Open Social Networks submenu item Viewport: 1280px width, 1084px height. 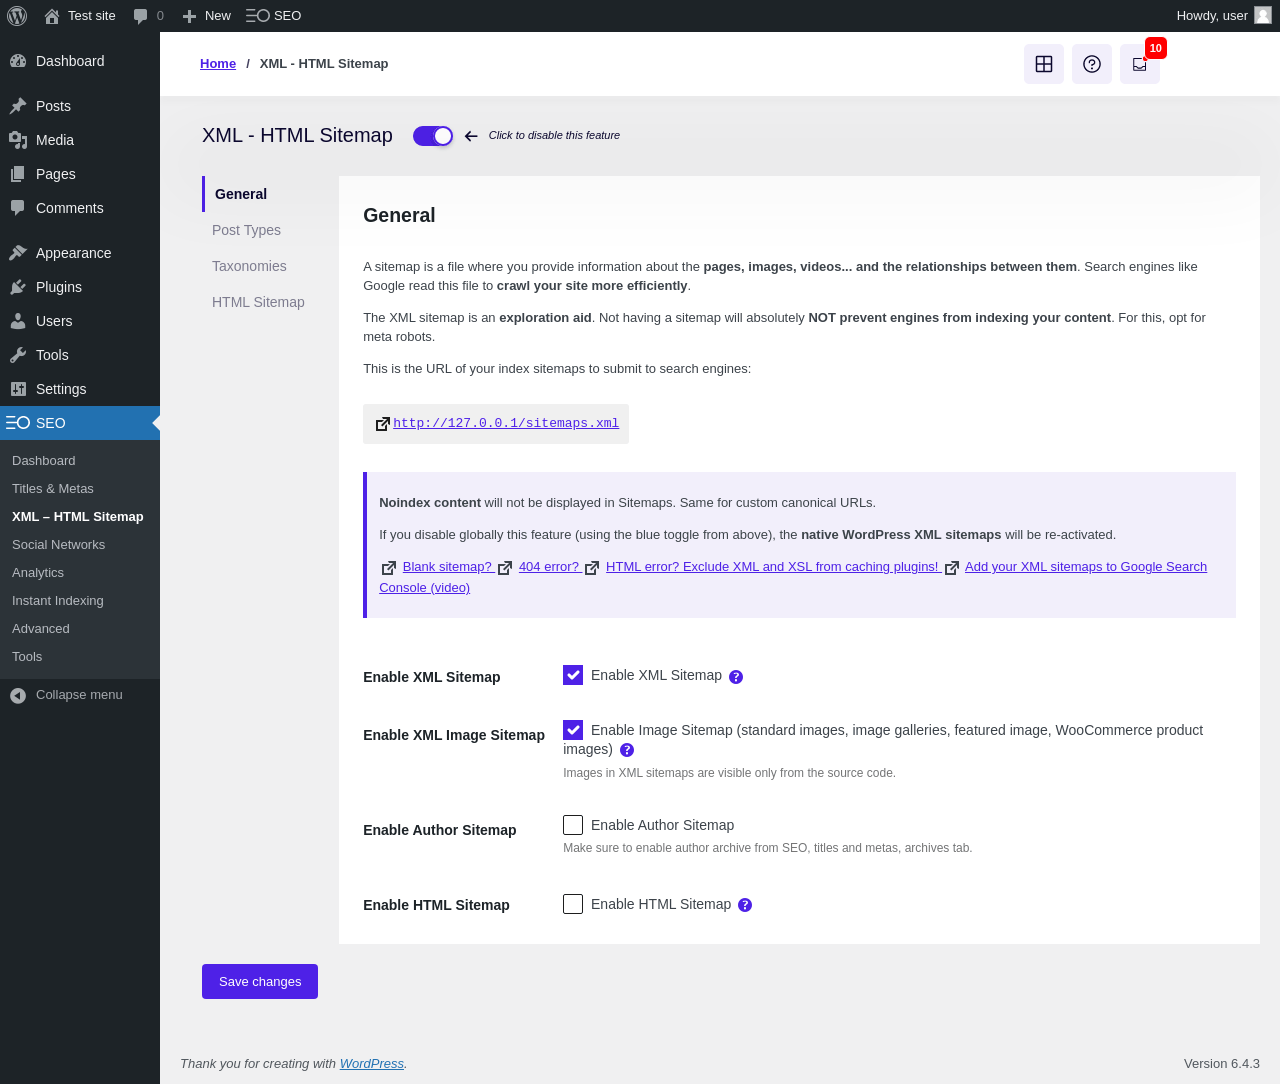click(x=80, y=545)
